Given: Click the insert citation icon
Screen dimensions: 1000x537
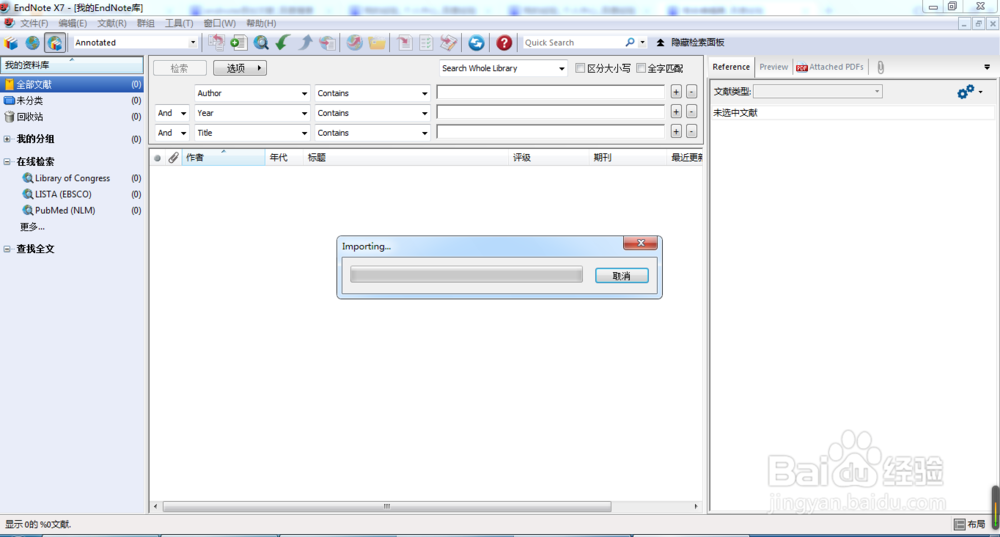Looking at the screenshot, I should [x=404, y=43].
